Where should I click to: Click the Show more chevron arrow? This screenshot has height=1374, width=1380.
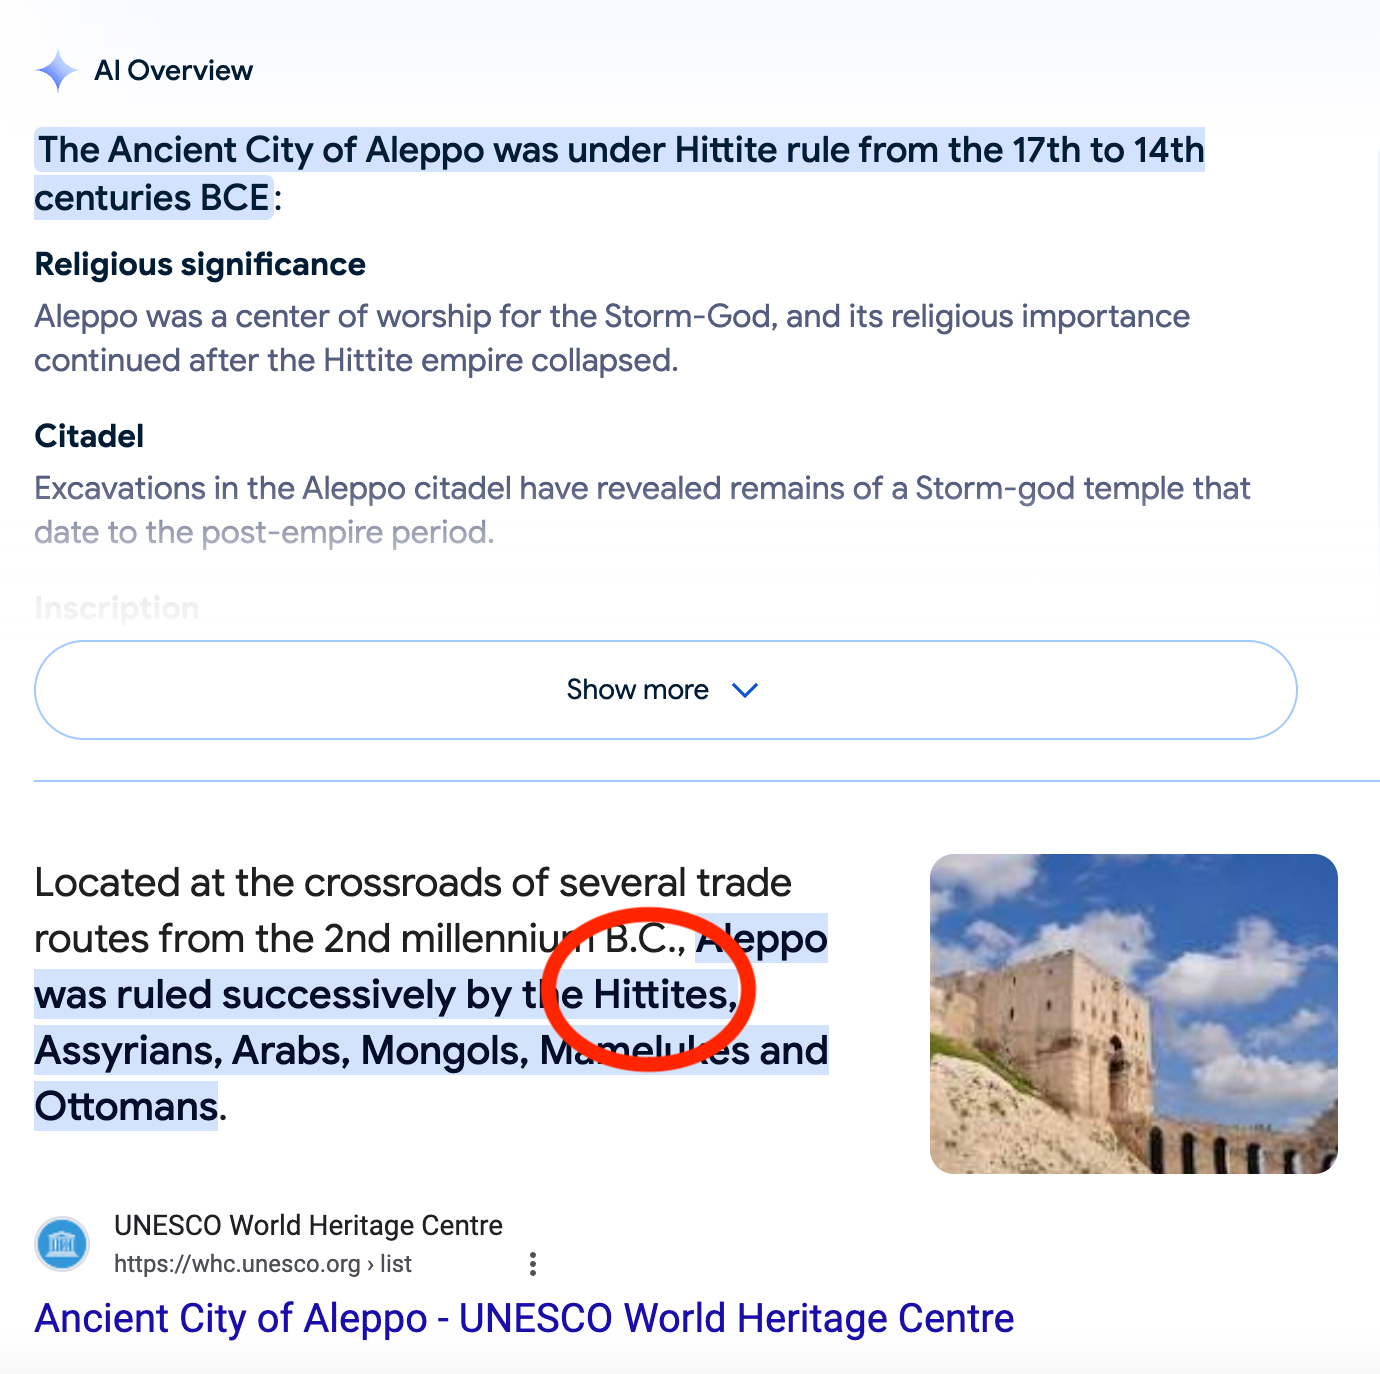click(745, 690)
